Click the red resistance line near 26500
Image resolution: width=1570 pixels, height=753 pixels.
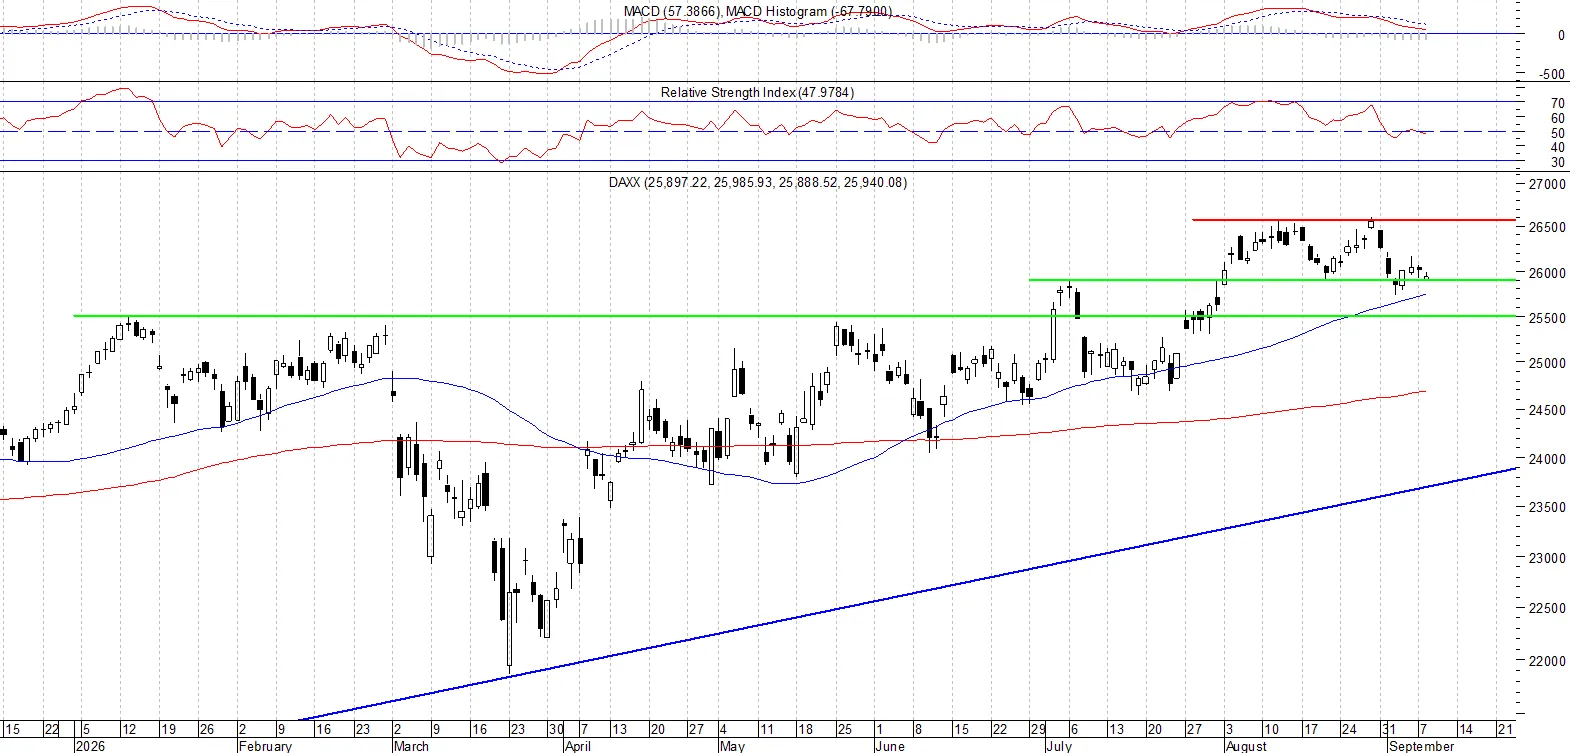point(1353,219)
